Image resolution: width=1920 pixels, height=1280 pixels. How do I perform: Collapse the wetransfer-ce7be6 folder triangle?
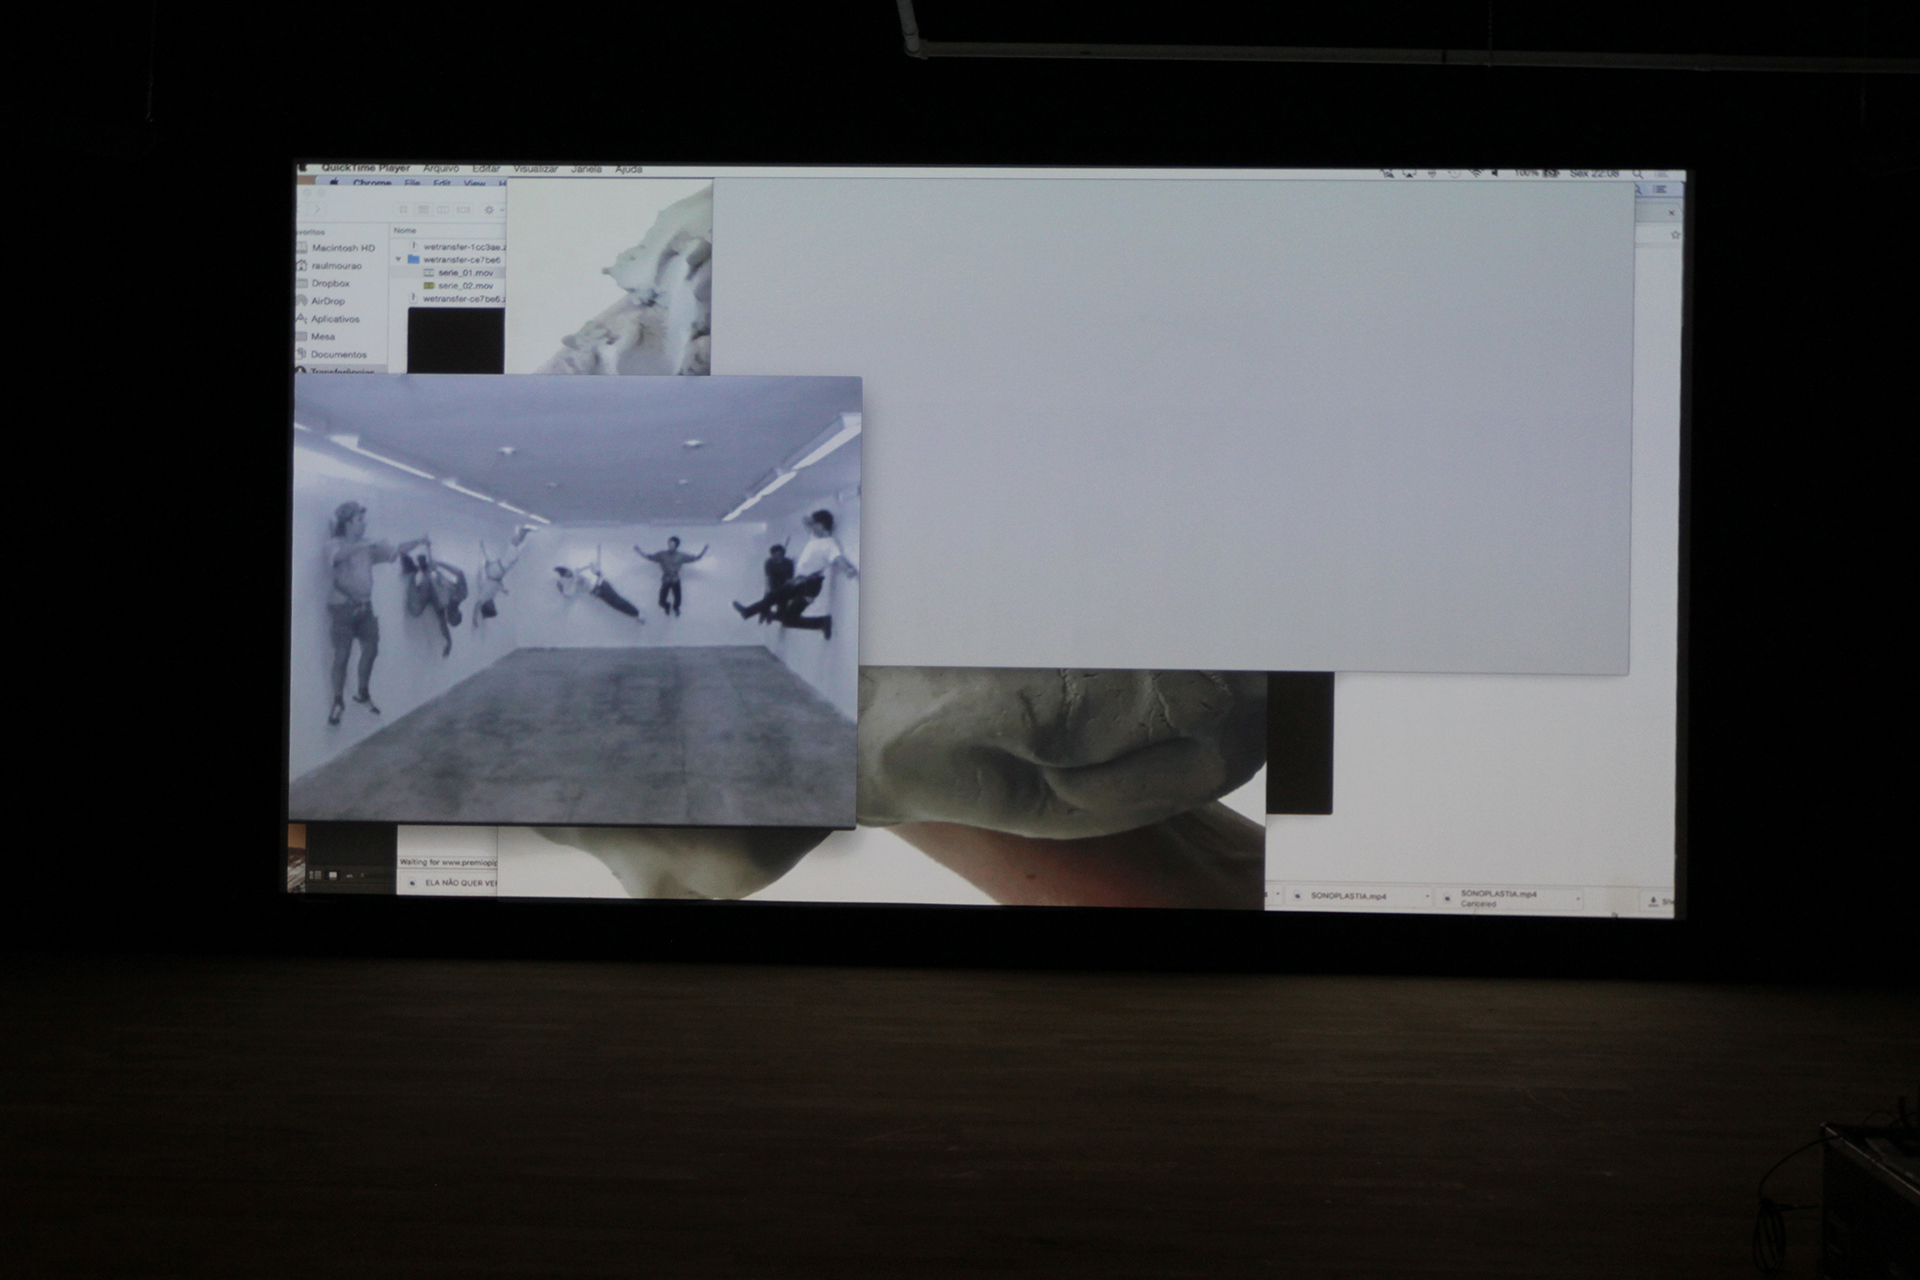pyautogui.click(x=399, y=259)
